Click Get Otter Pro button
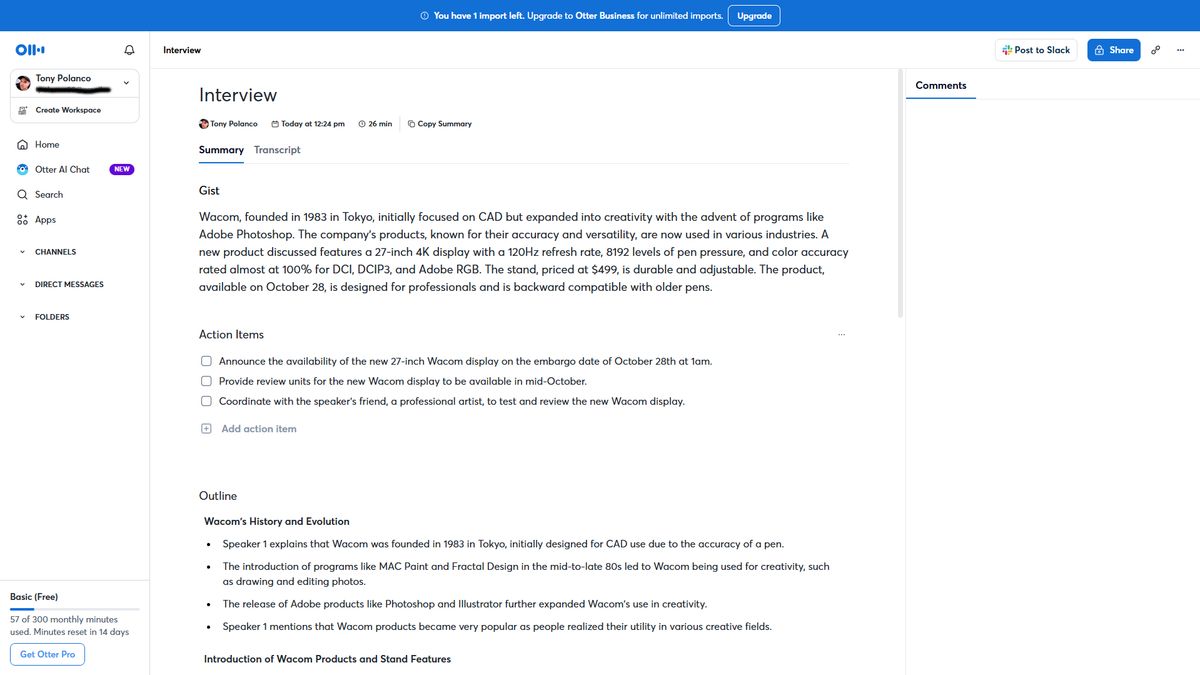 (48, 655)
